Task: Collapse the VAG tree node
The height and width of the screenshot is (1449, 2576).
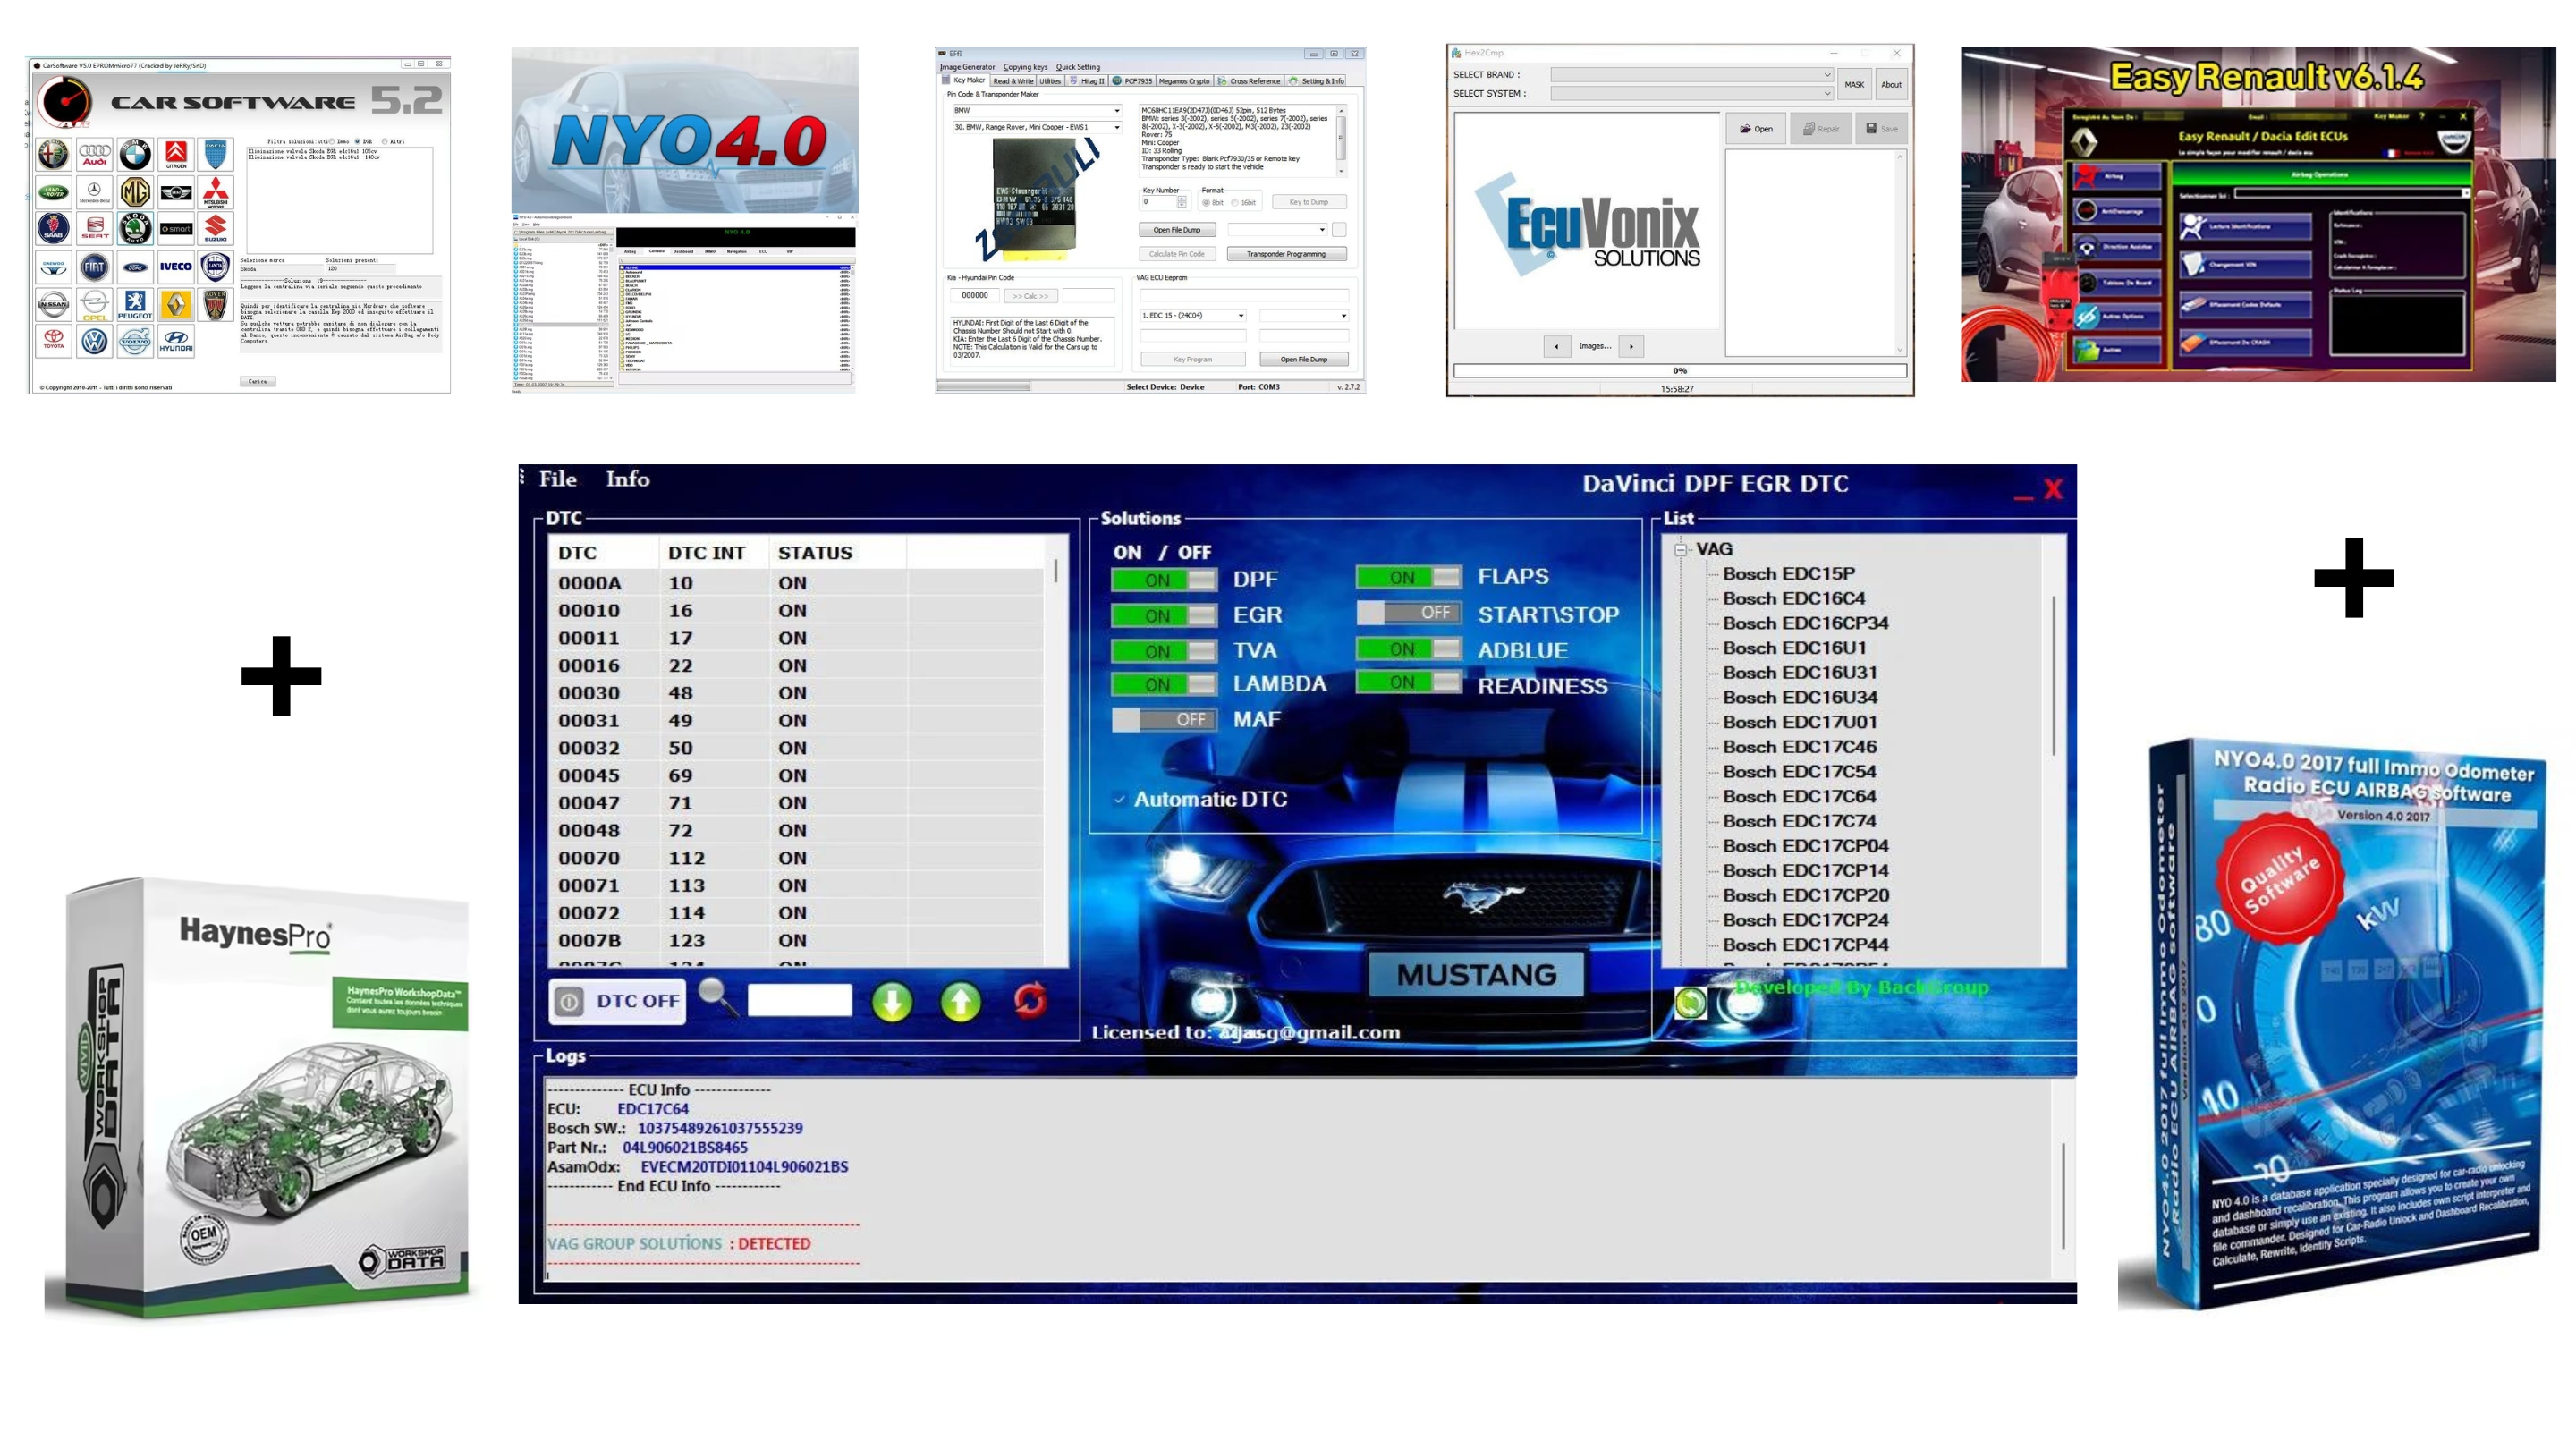Action: [x=1681, y=549]
